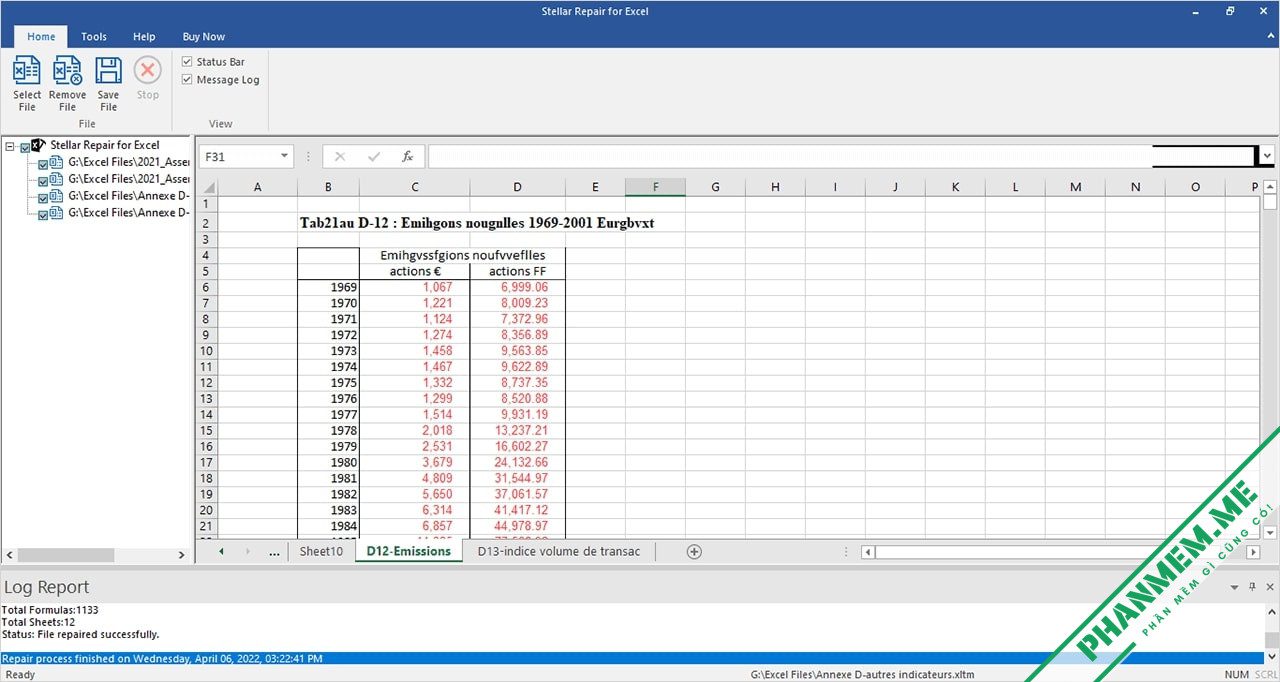Select column D header
Image resolution: width=1280 pixels, height=682 pixels.
coord(517,187)
